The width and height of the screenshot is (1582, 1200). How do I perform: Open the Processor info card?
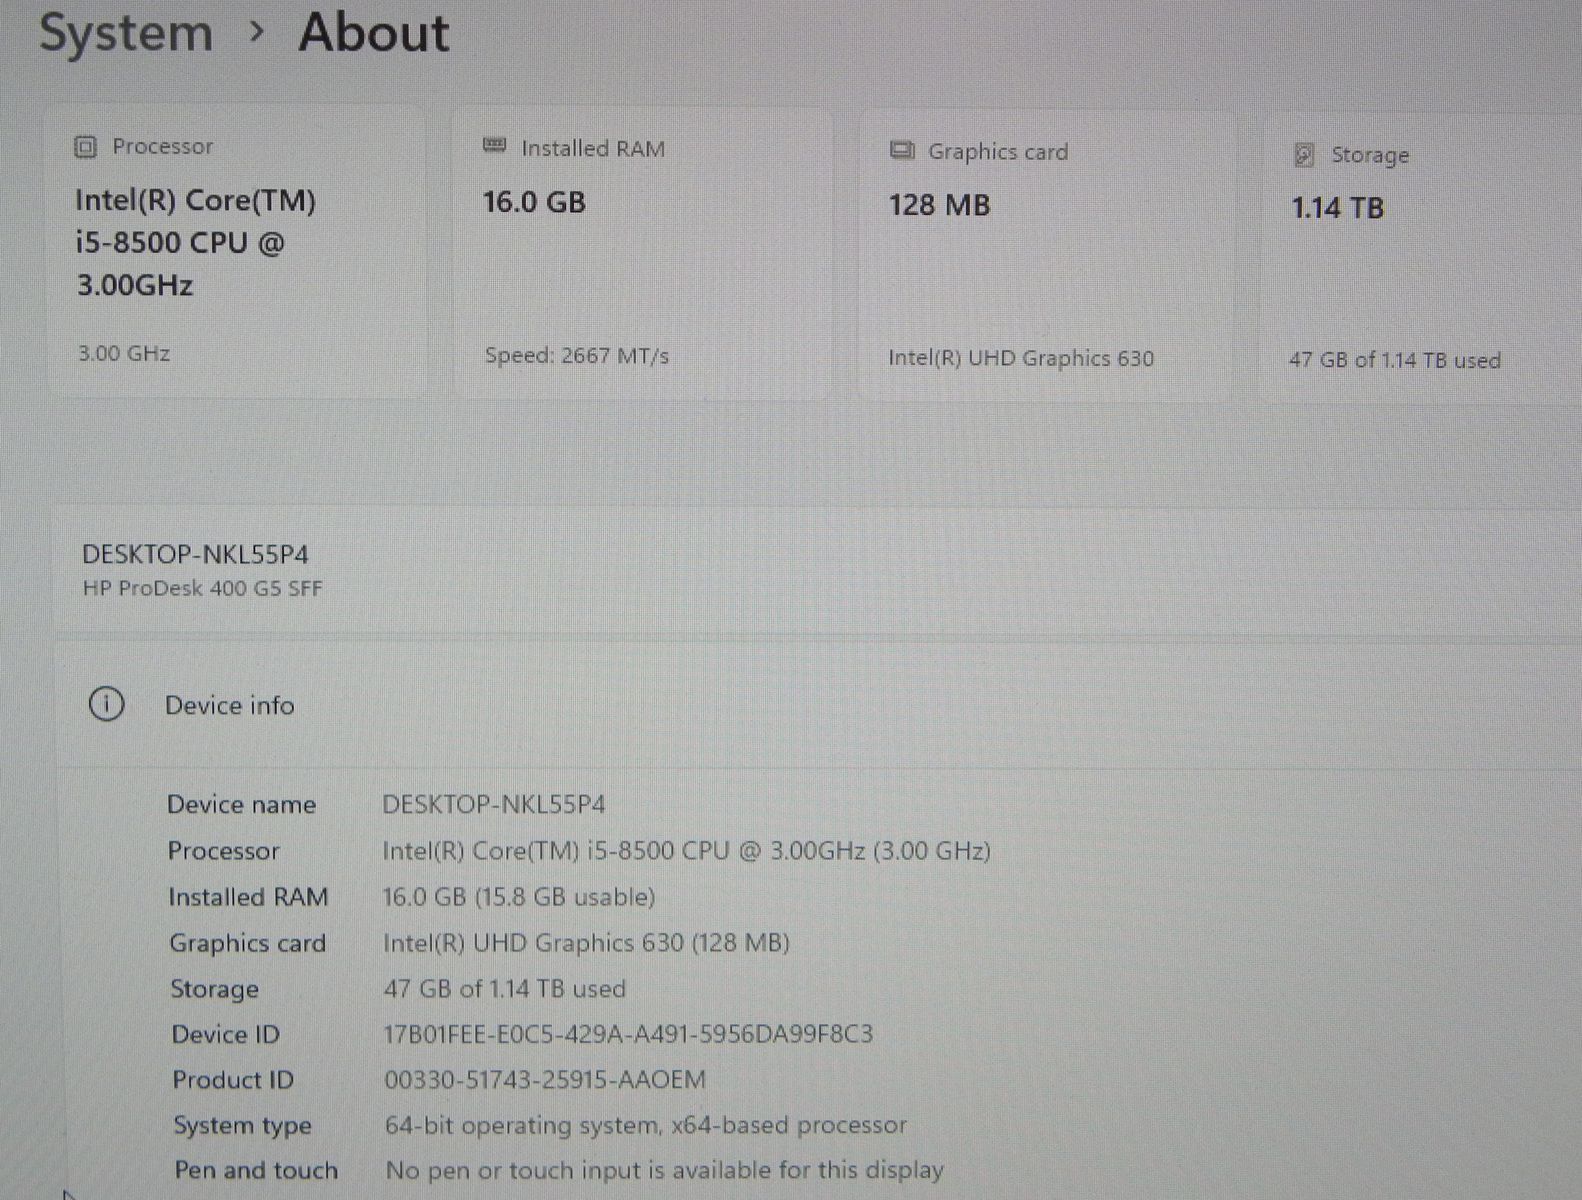pyautogui.click(x=236, y=254)
